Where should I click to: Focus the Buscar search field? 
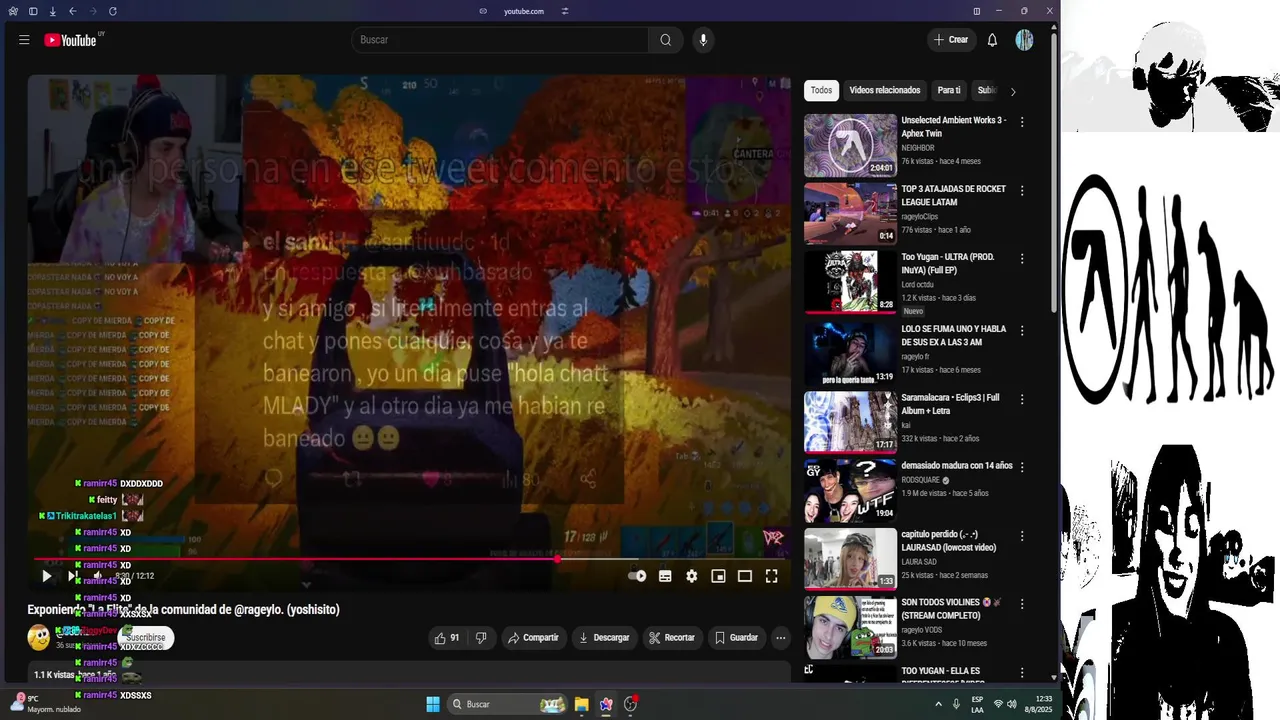500,40
